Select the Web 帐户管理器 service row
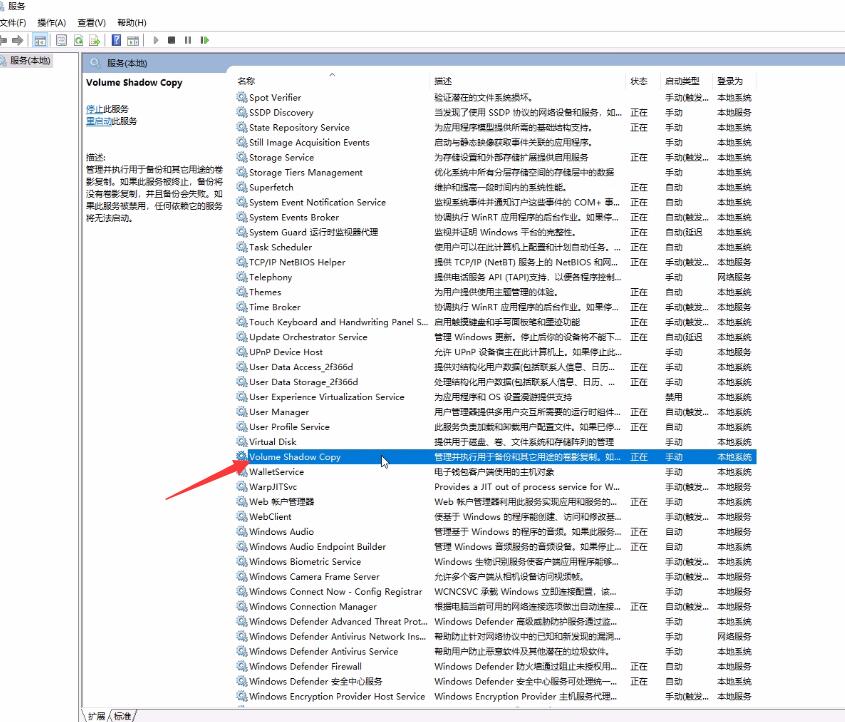Image resolution: width=845 pixels, height=722 pixels. (496, 502)
